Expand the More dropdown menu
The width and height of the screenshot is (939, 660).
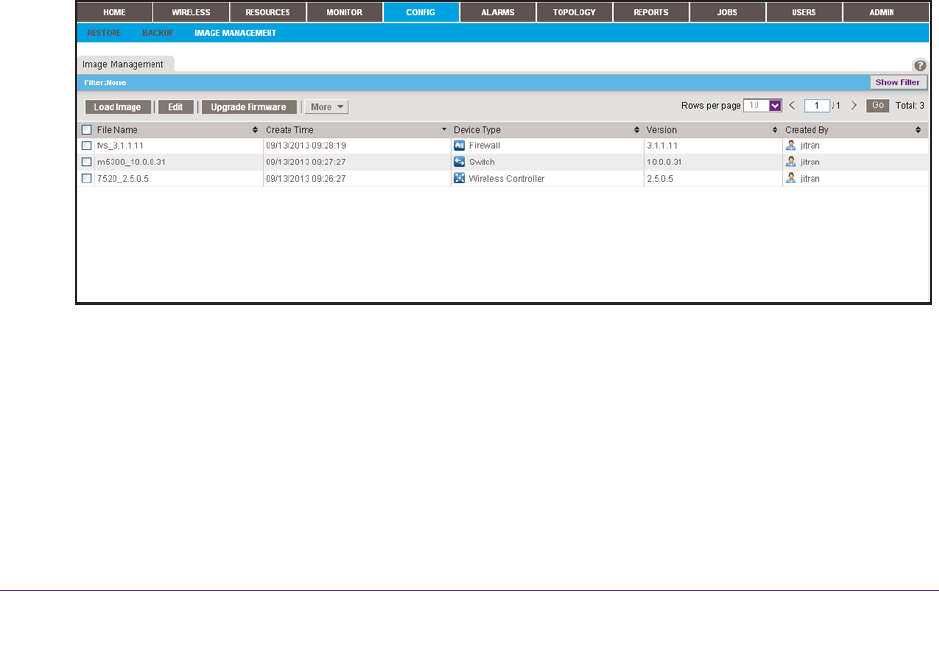click(x=327, y=107)
